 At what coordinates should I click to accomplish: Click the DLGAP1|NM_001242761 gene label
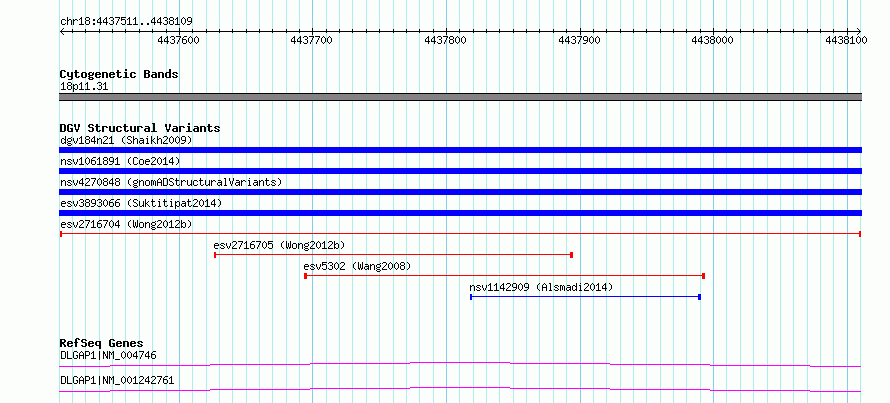pos(117,380)
